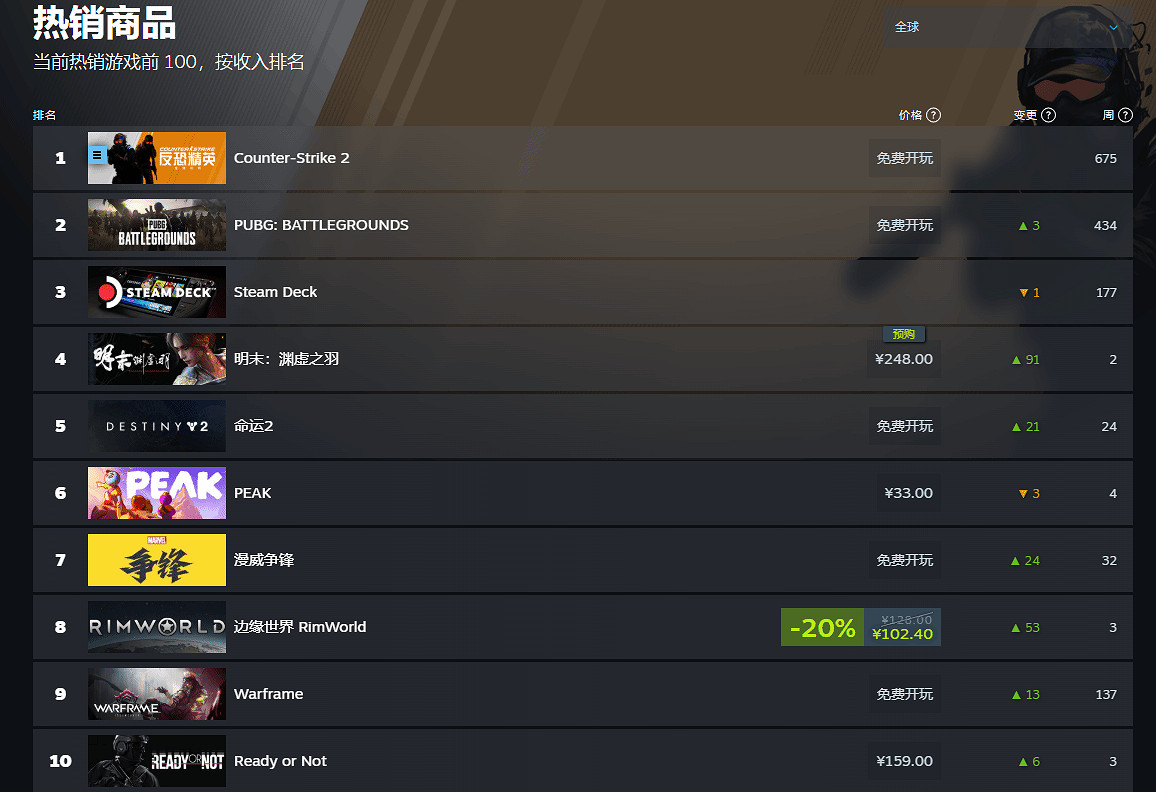Image resolution: width=1156 pixels, height=792 pixels.
Task: Click the 免费开玩 button for Counter-Strike 2
Action: 905,158
